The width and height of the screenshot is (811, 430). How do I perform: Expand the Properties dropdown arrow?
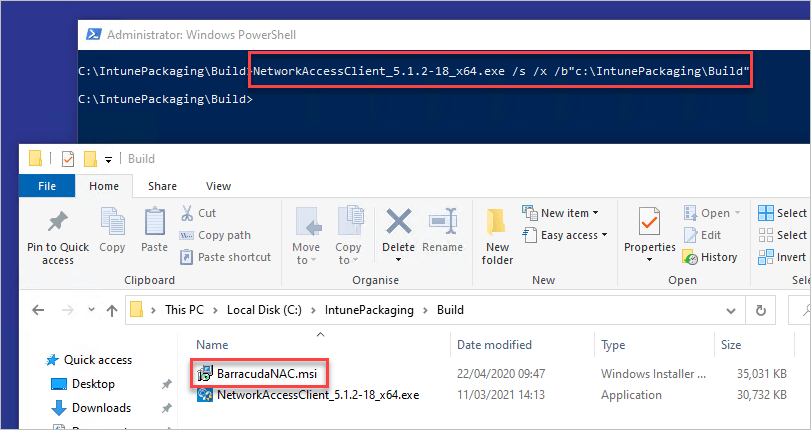pyautogui.click(x=650, y=260)
